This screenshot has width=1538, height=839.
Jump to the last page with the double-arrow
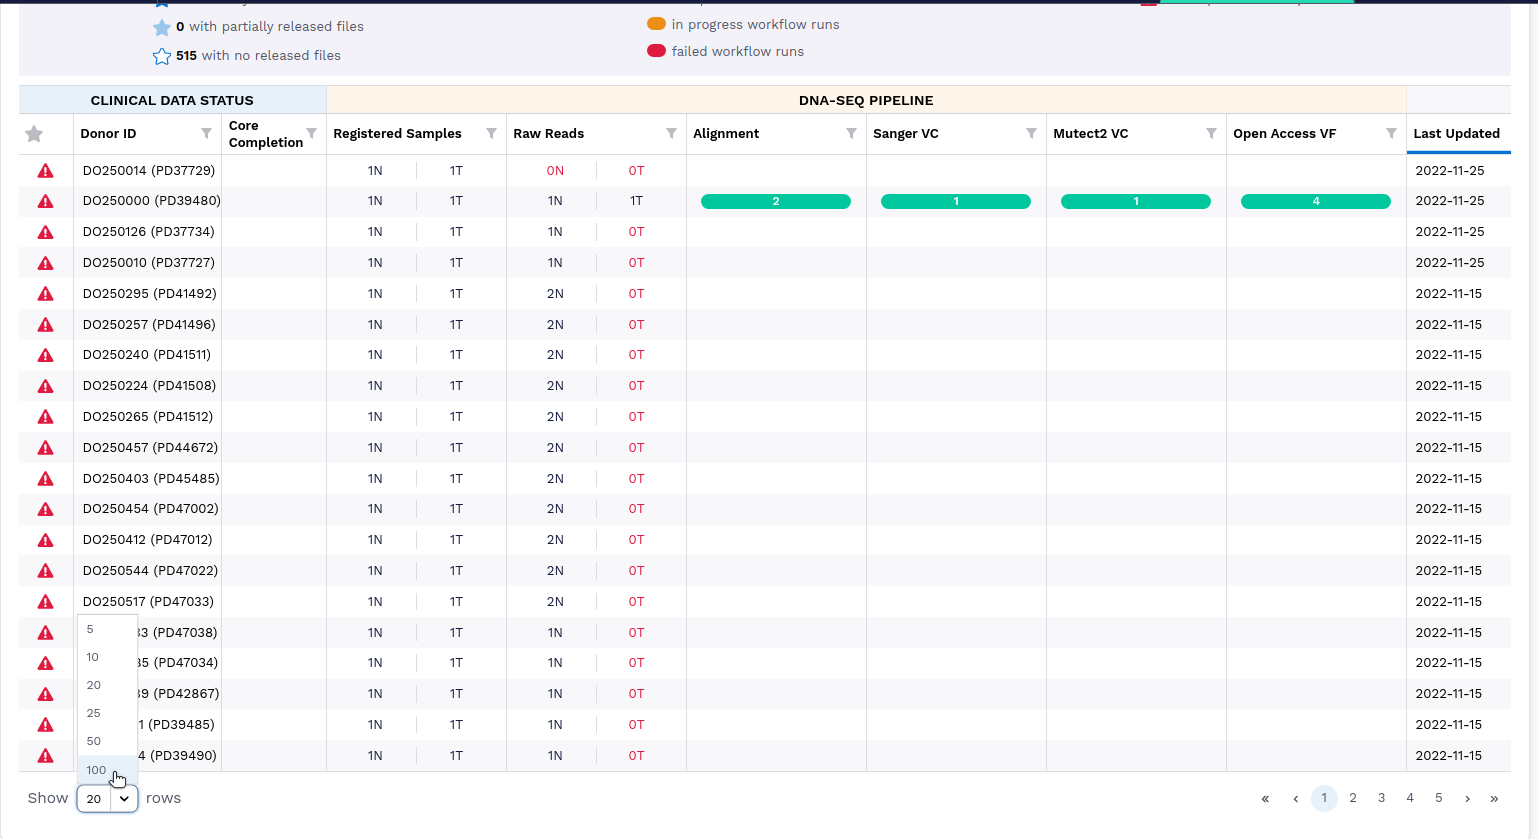click(x=1495, y=798)
